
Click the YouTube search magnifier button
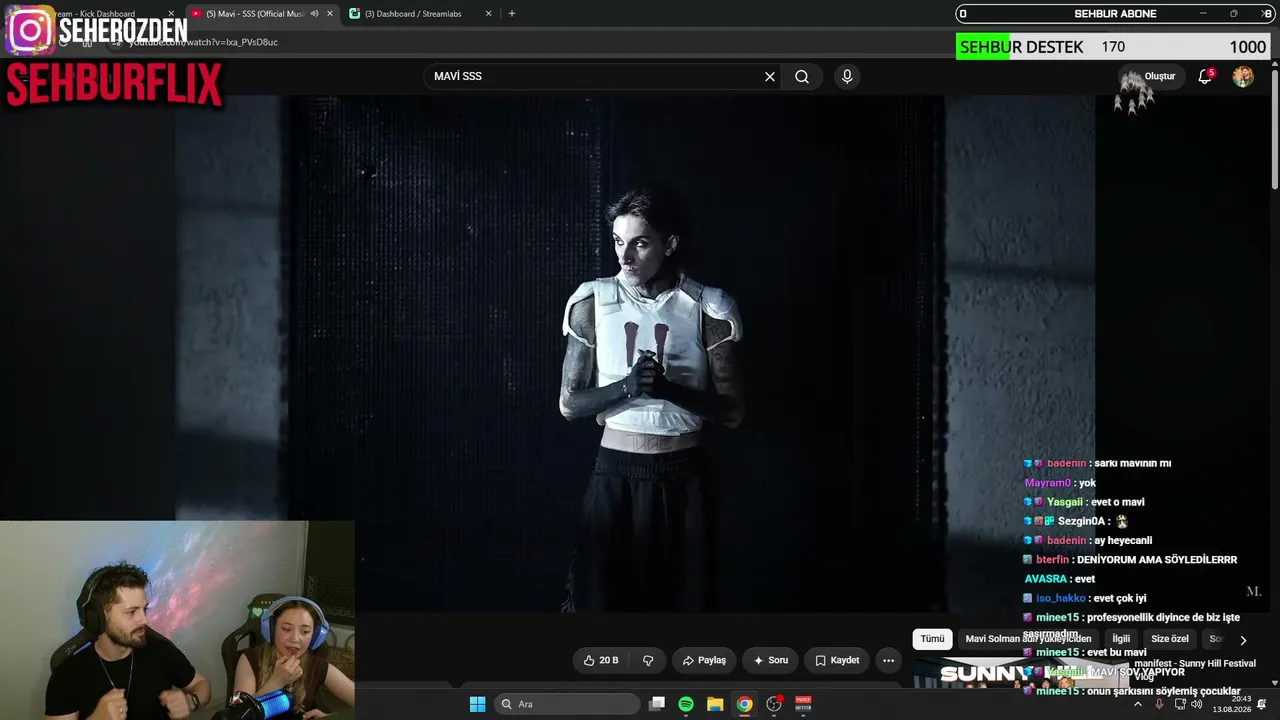tap(802, 77)
